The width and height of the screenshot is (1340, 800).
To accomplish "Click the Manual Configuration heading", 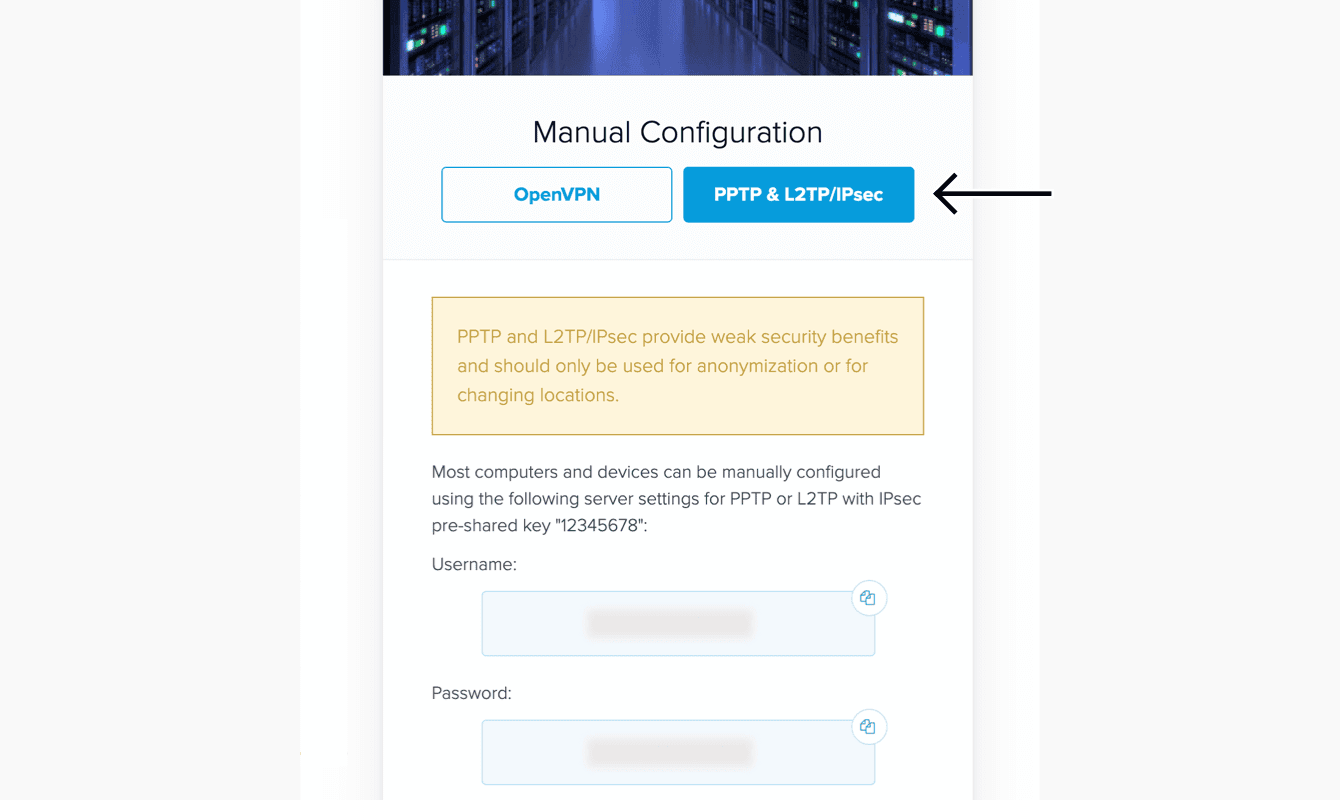I will coord(678,132).
